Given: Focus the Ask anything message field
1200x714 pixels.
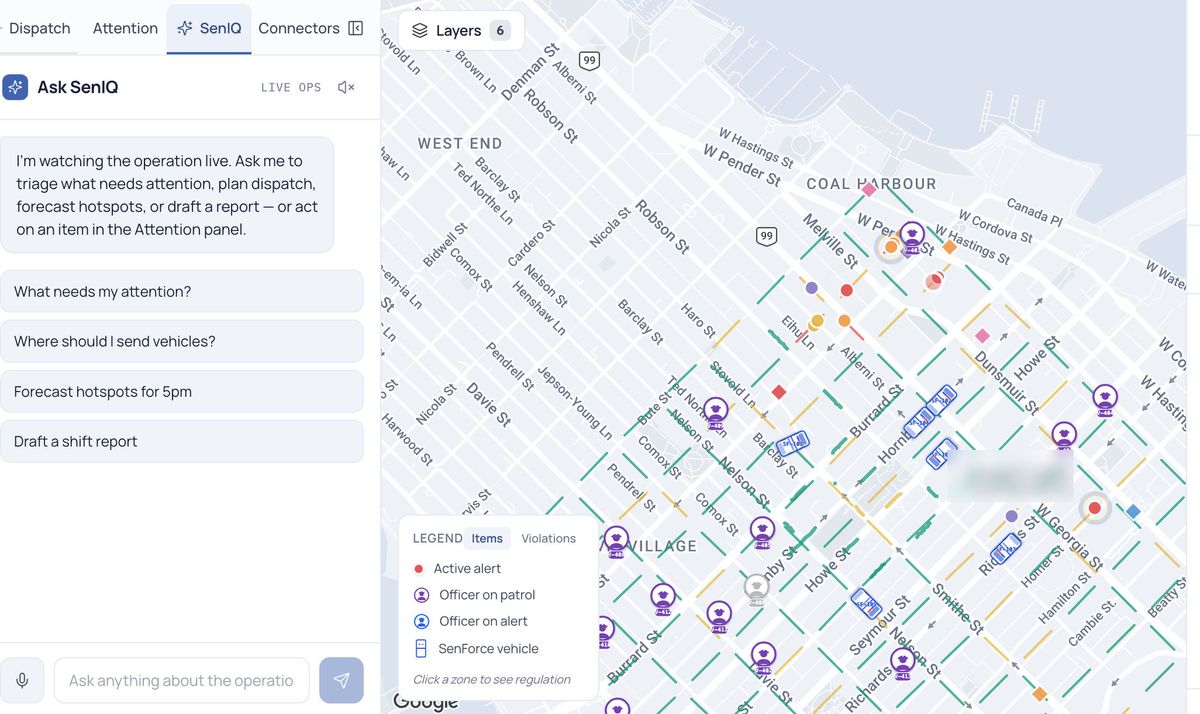Looking at the screenshot, I should click(182, 680).
